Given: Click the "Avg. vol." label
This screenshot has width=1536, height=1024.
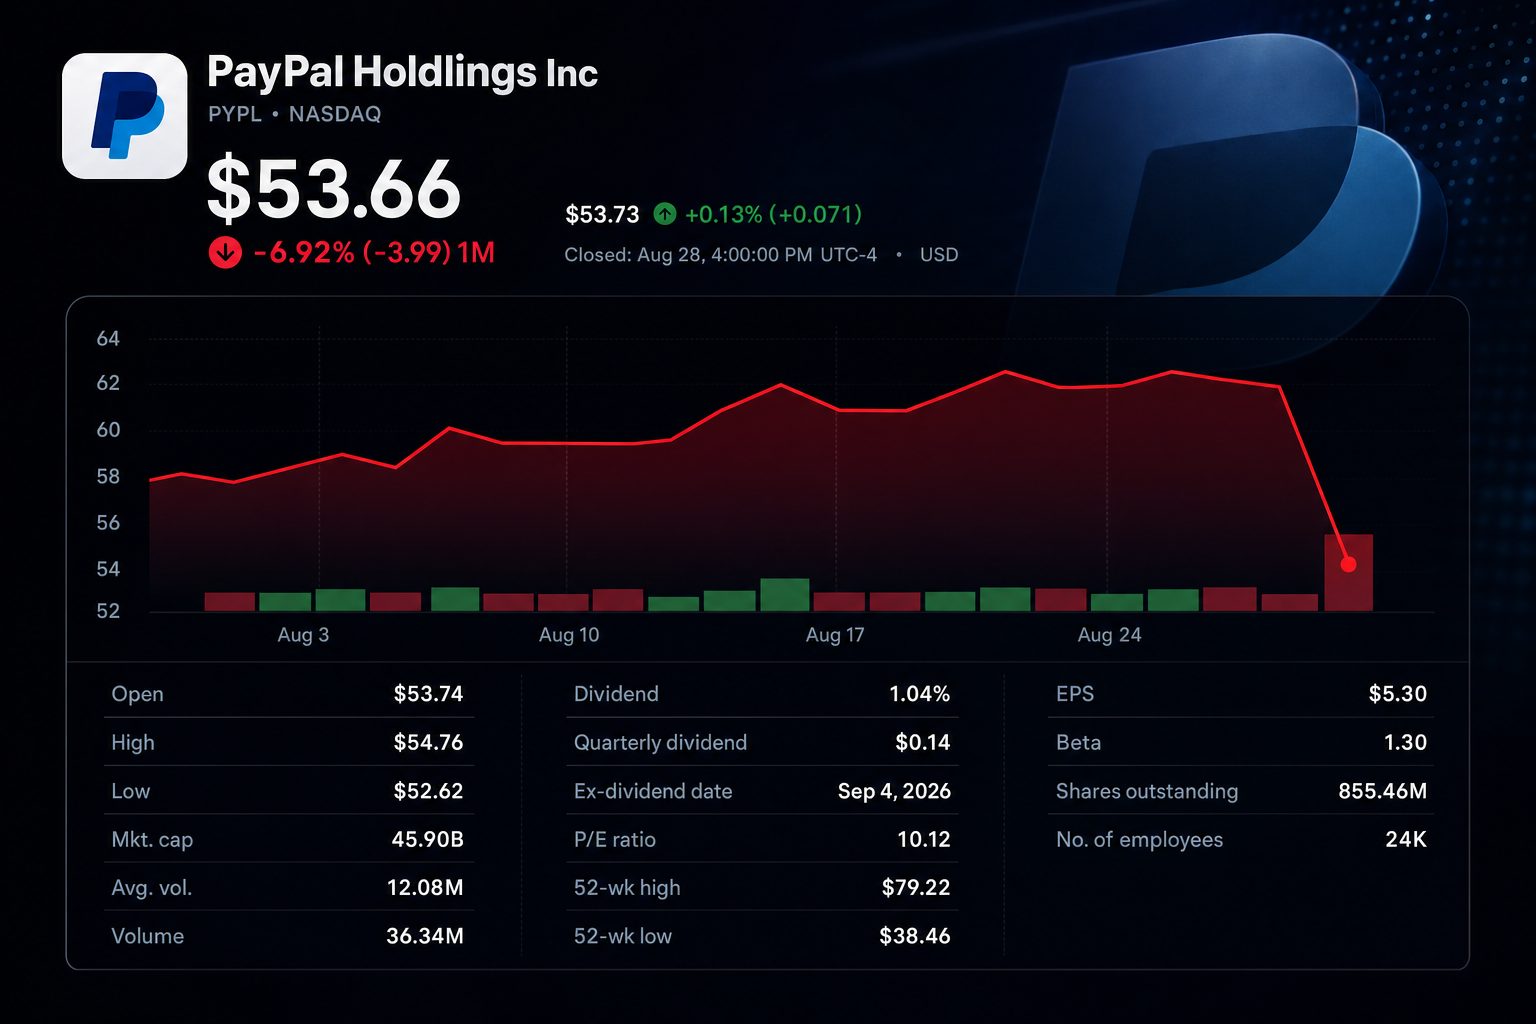Looking at the screenshot, I should click(152, 888).
